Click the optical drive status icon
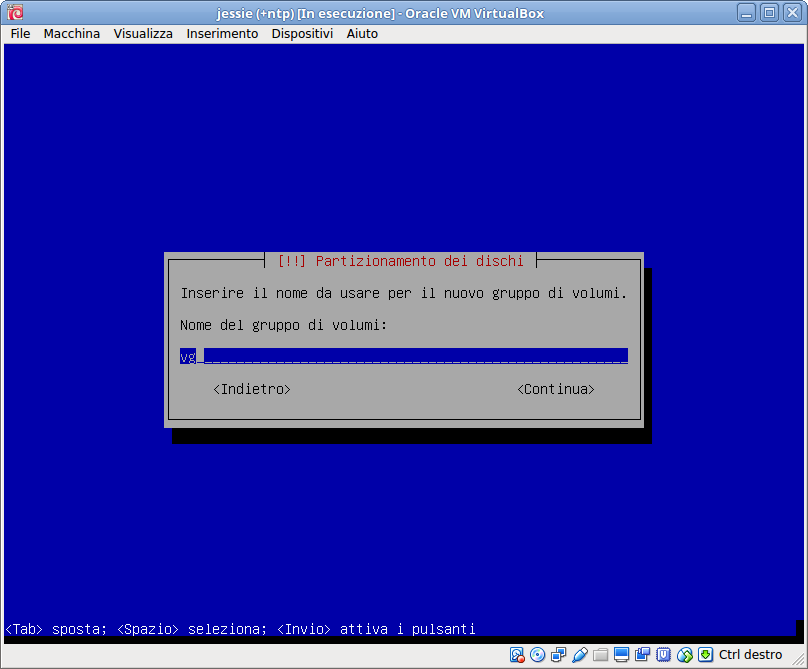This screenshot has width=808, height=669. pyautogui.click(x=537, y=655)
